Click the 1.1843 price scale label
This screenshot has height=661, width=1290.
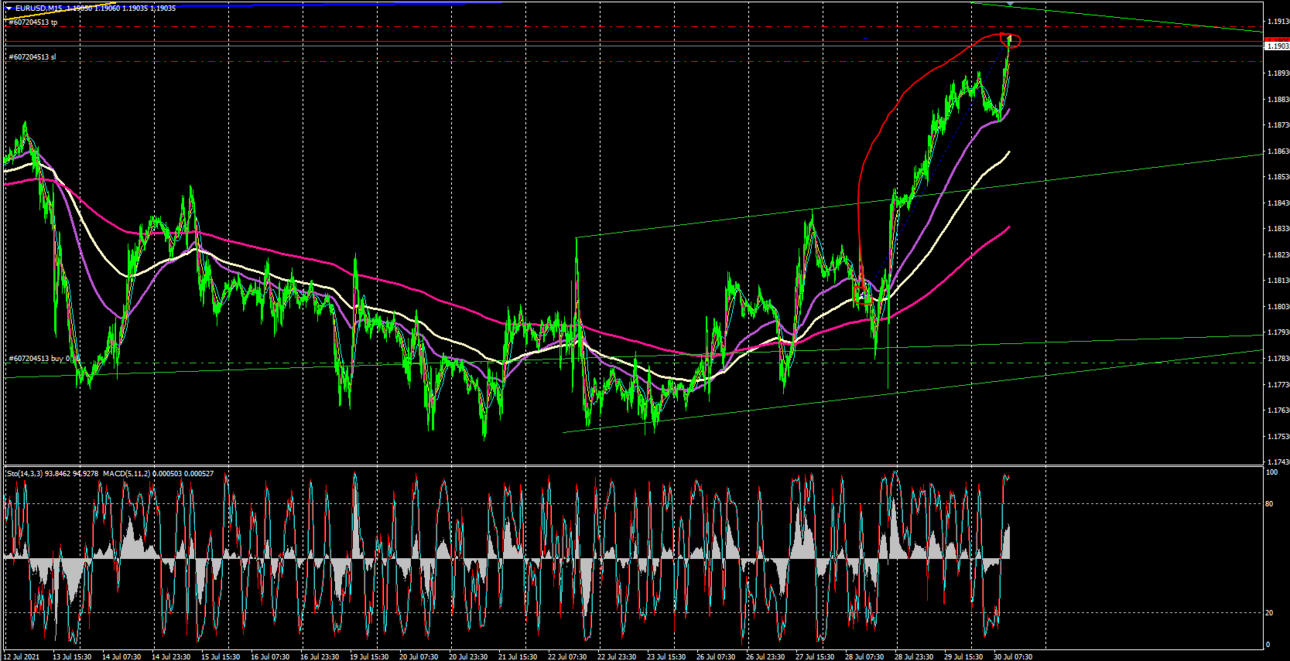click(1277, 203)
